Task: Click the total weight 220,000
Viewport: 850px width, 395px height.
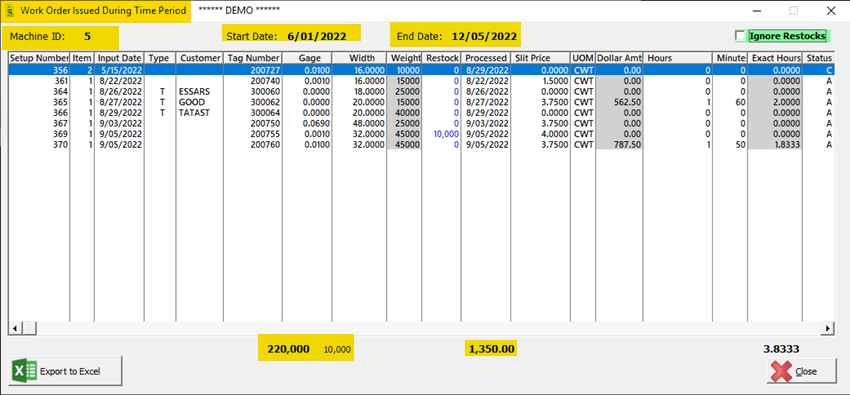Action: (288, 349)
